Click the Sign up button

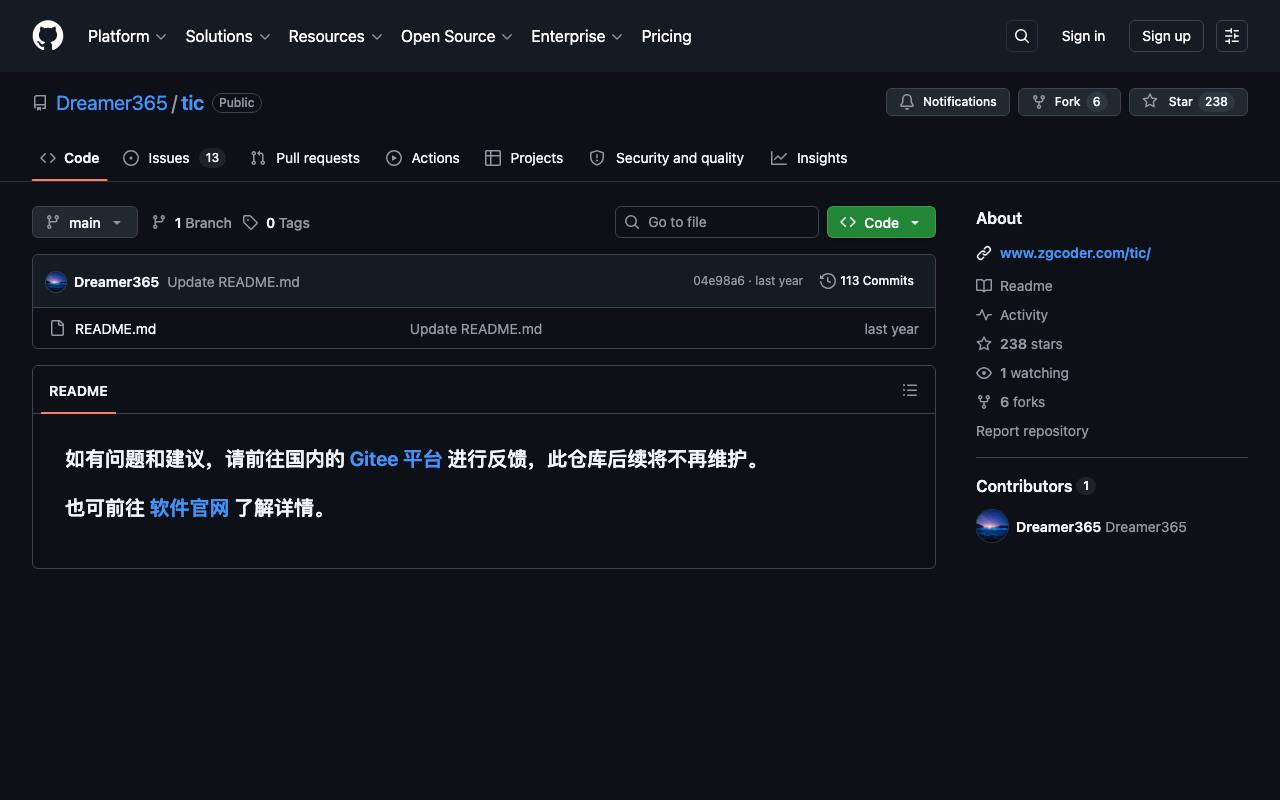tap(1166, 36)
